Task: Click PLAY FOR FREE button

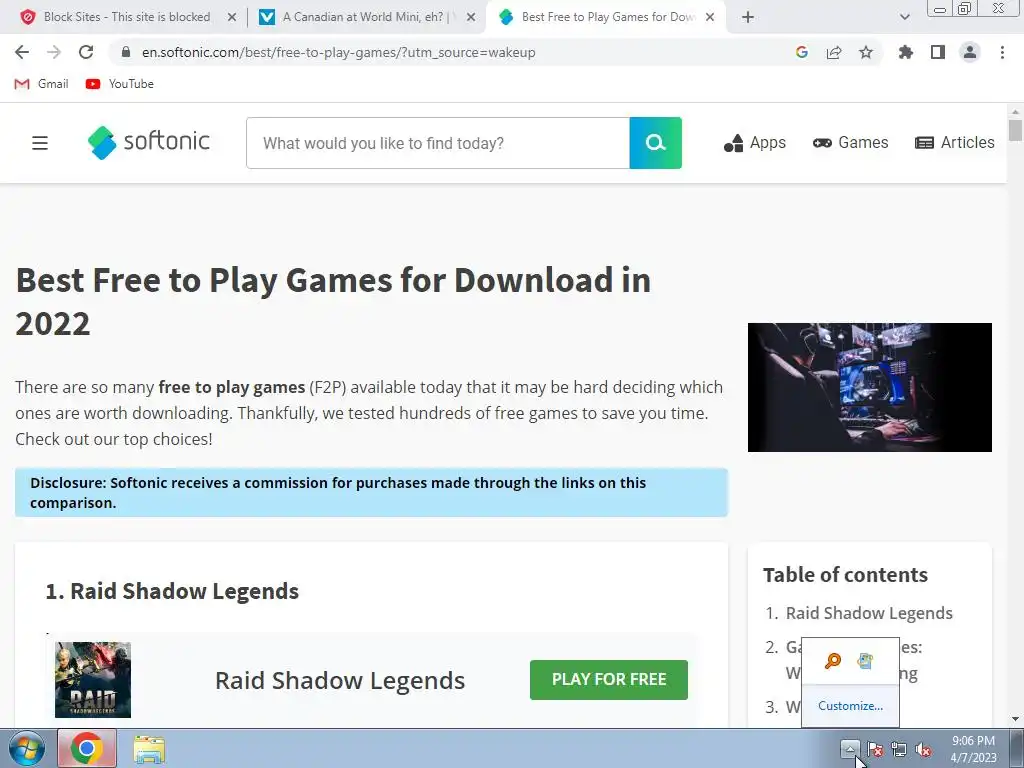Action: (609, 680)
